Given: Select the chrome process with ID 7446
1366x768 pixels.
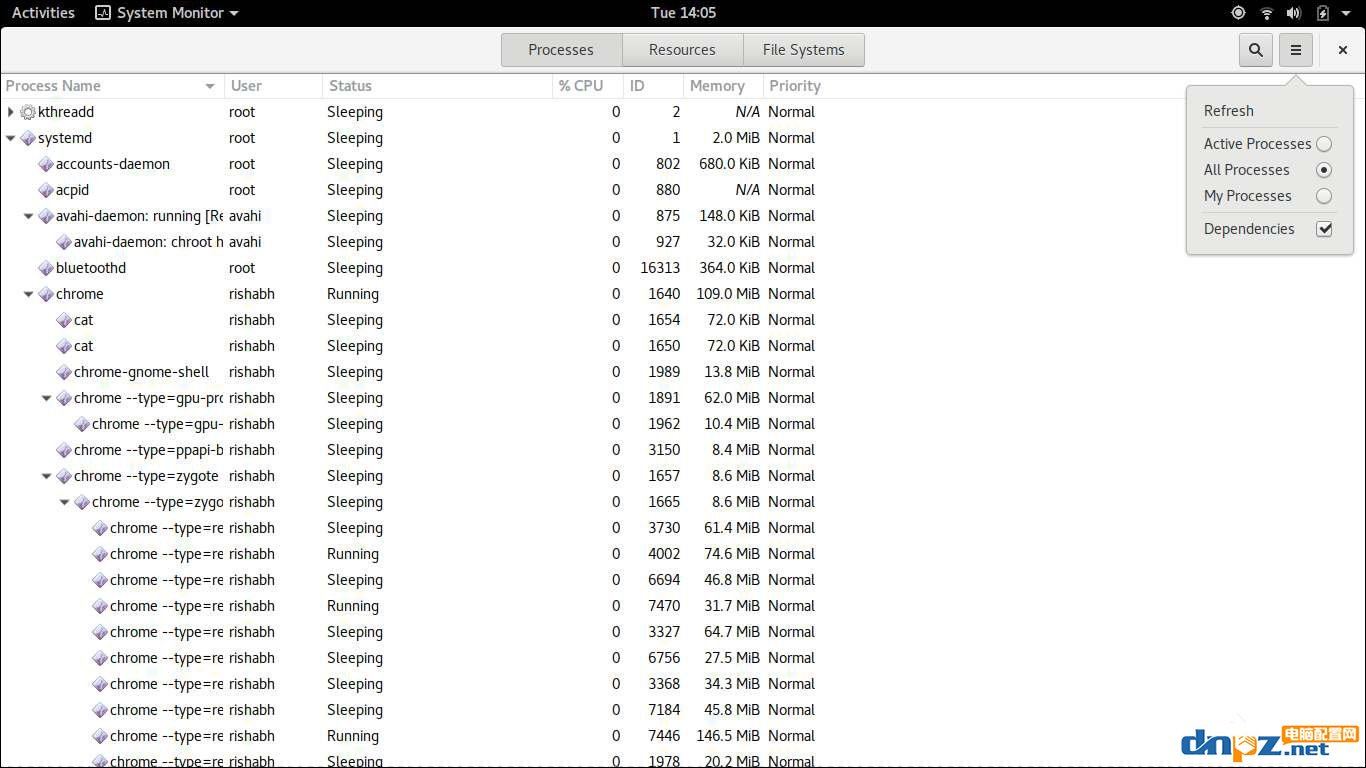Looking at the screenshot, I should tap(683, 736).
